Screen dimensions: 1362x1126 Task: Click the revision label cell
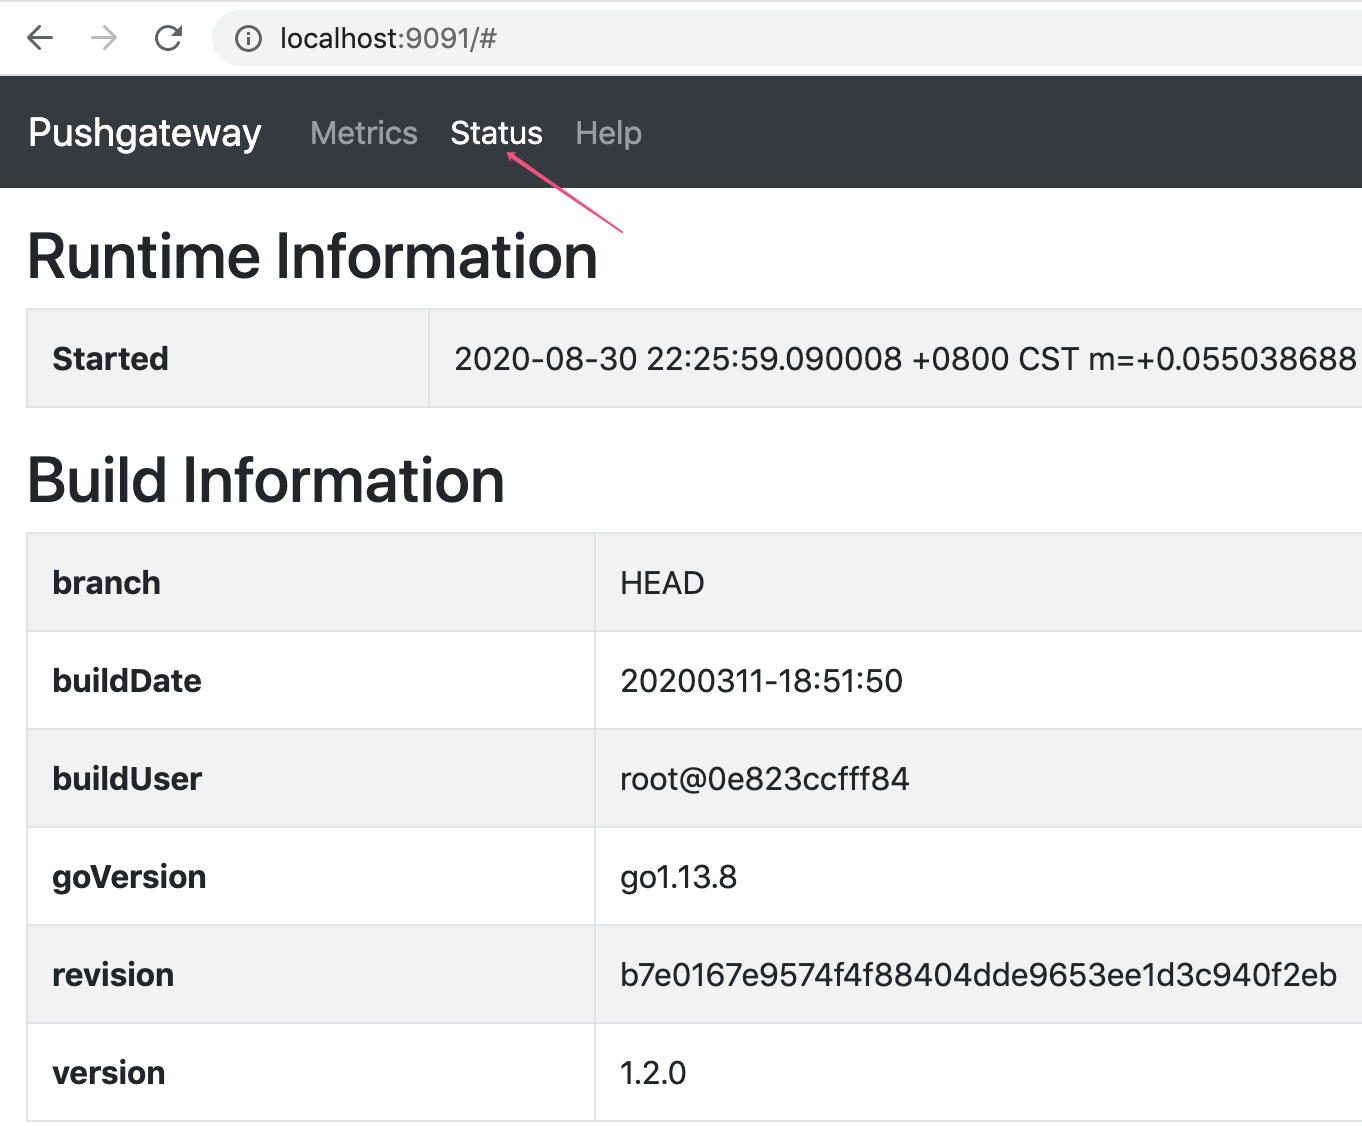pos(311,974)
